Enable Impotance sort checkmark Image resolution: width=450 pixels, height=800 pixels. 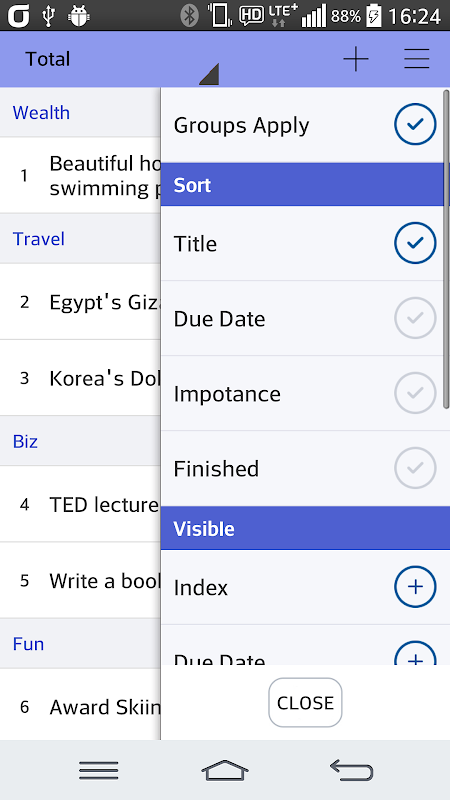pos(415,393)
